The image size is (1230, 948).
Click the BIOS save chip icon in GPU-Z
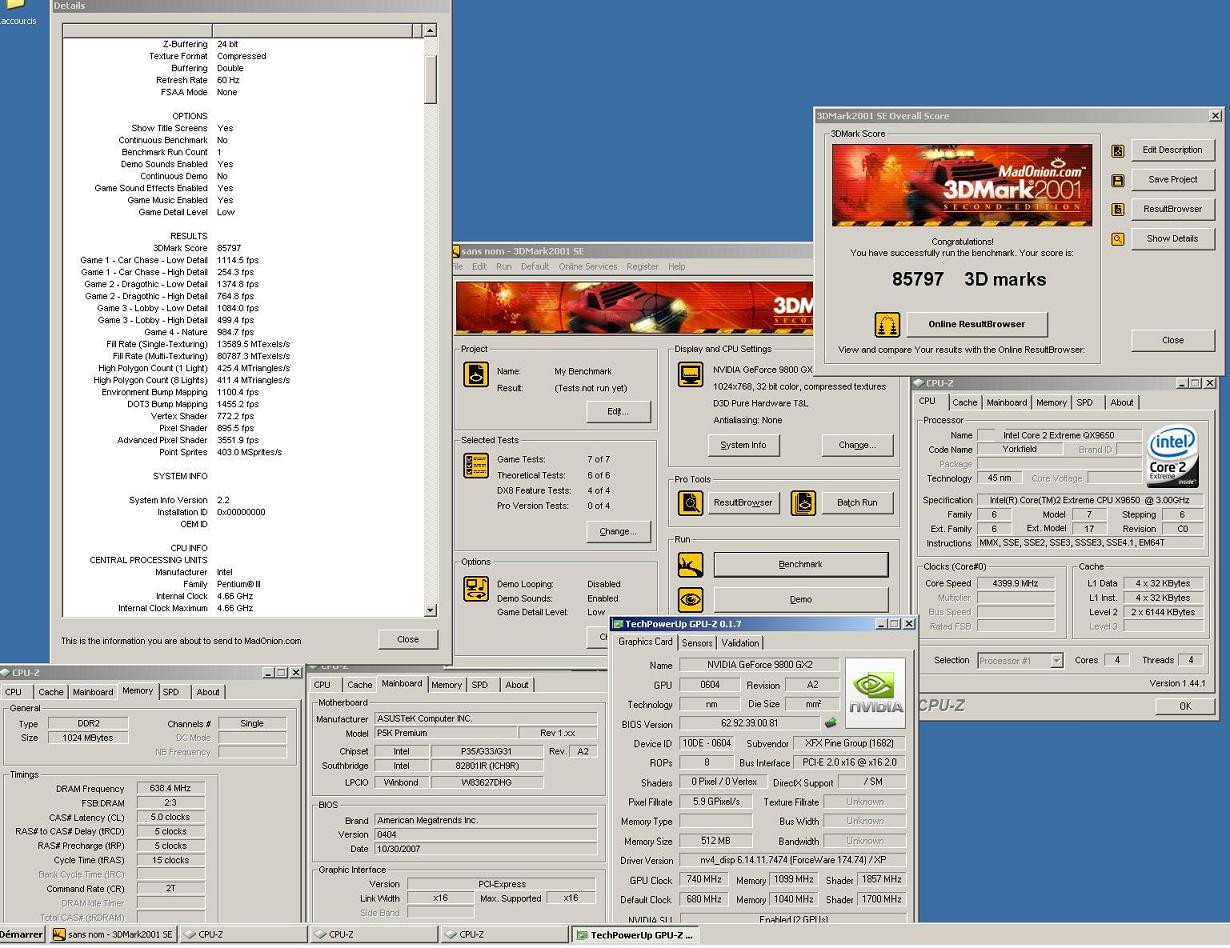[830, 723]
